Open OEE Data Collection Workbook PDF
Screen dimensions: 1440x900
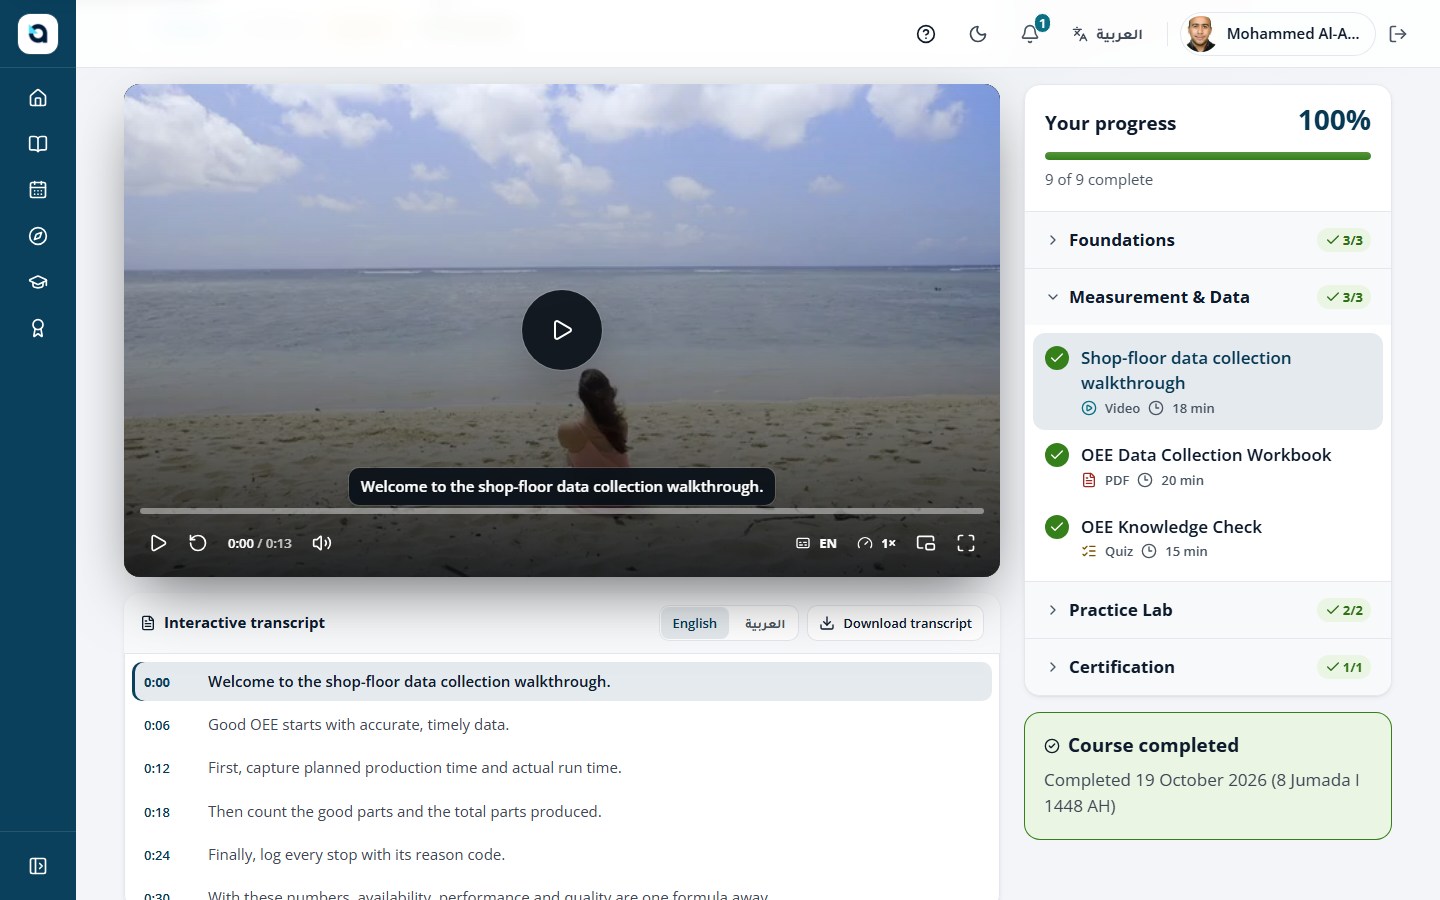tap(1208, 467)
